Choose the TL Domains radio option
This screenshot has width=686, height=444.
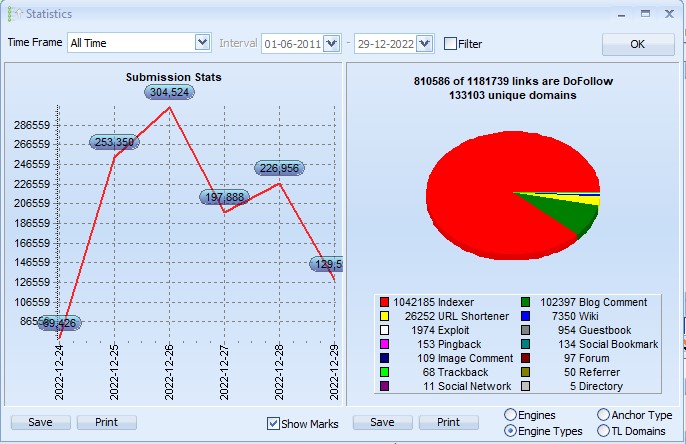(x=603, y=431)
